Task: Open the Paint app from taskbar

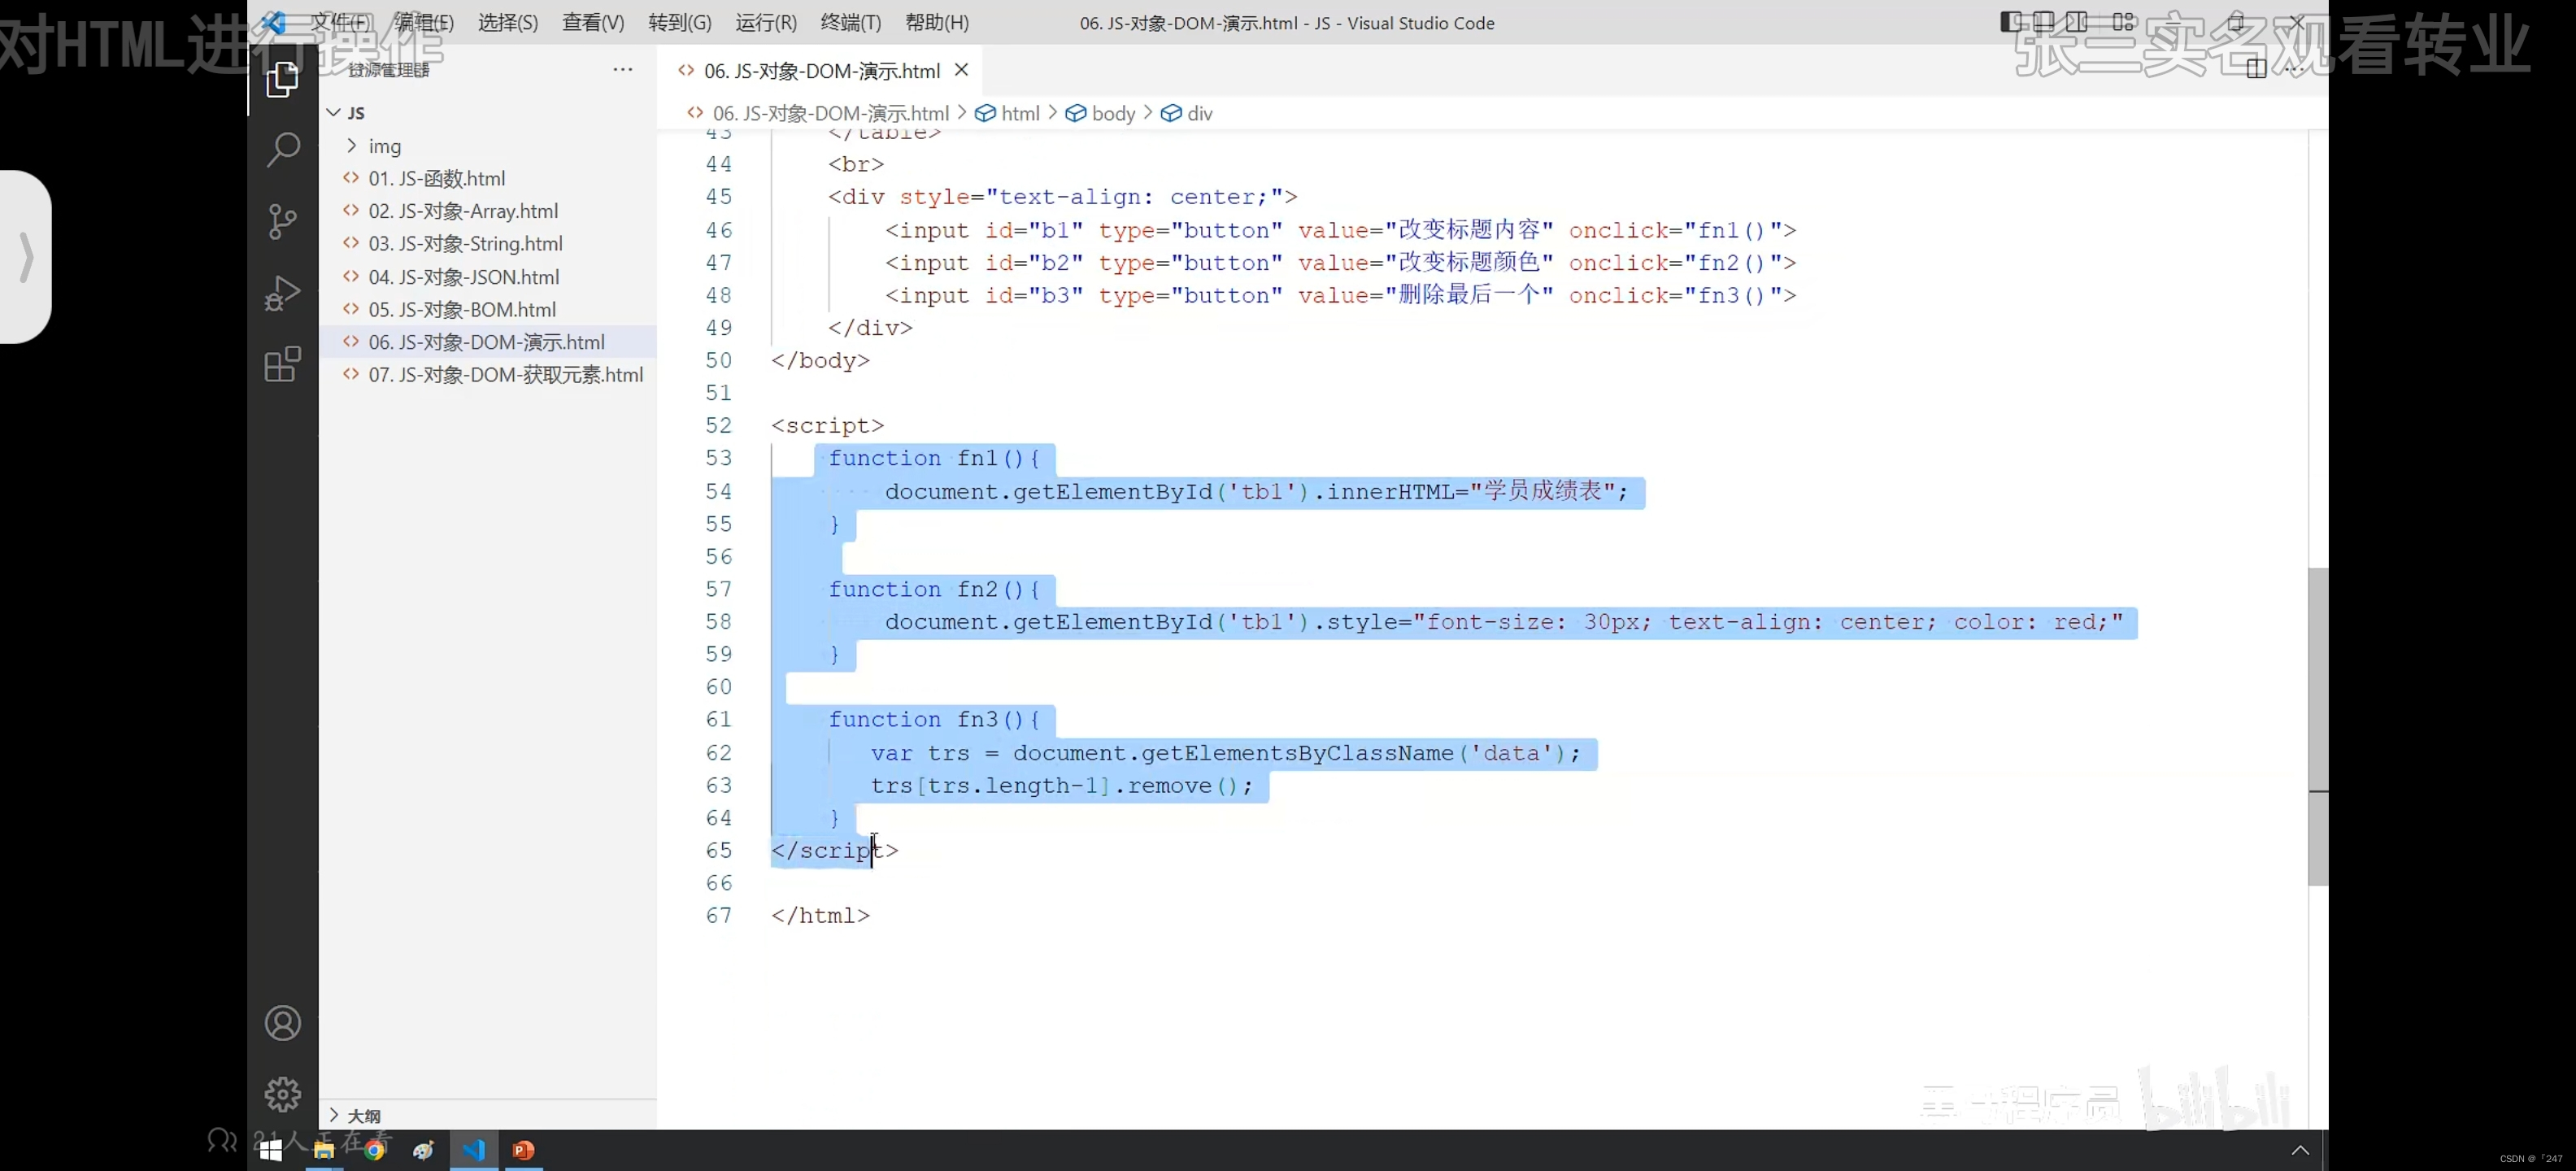Action: click(424, 1150)
